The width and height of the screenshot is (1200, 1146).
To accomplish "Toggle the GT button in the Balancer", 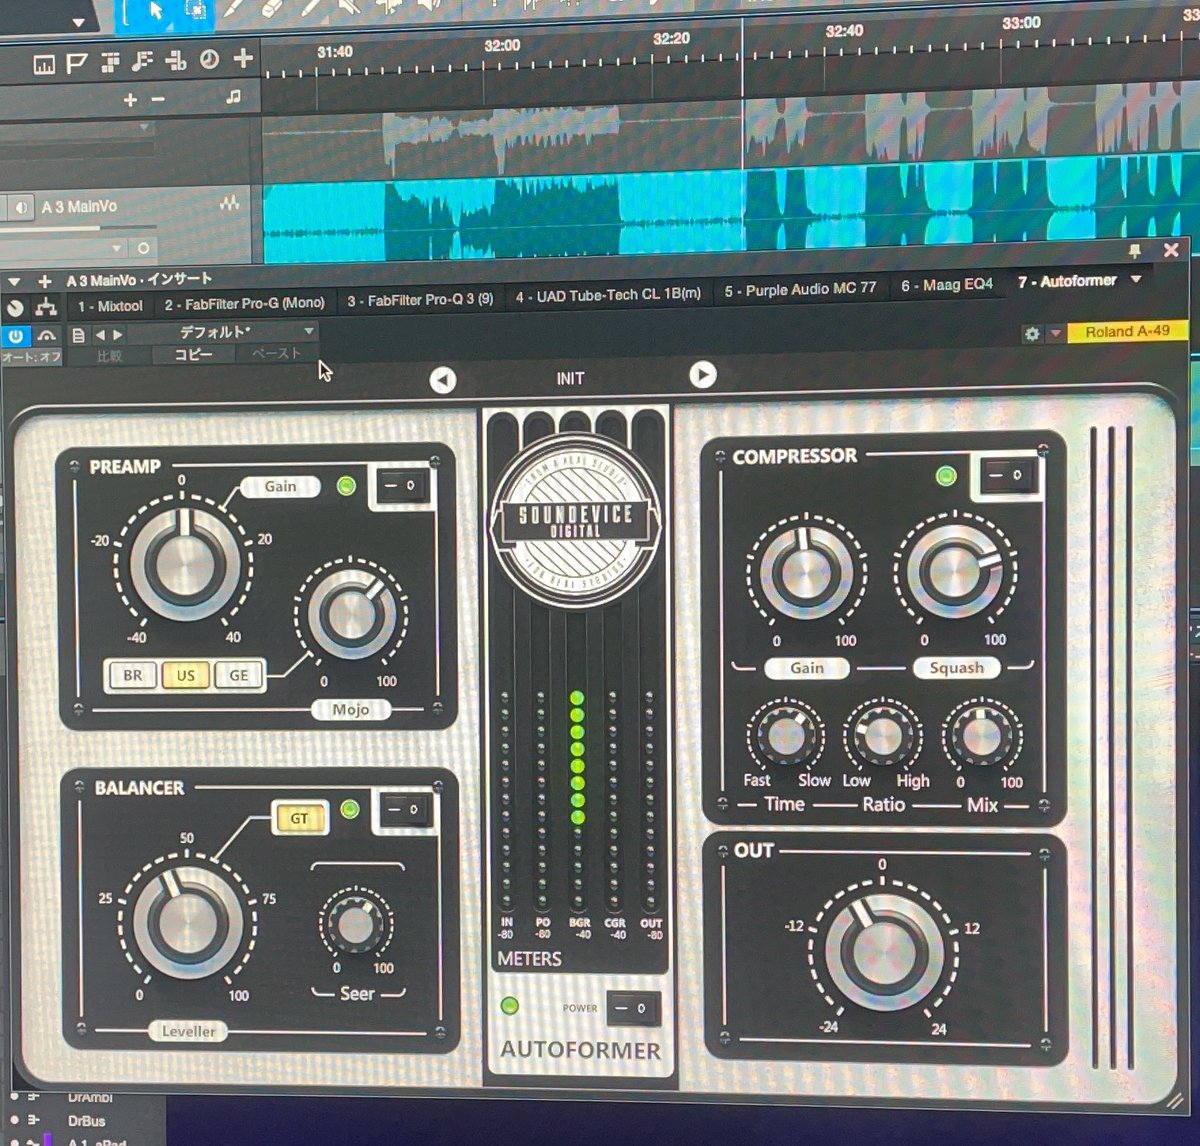I will (x=299, y=819).
